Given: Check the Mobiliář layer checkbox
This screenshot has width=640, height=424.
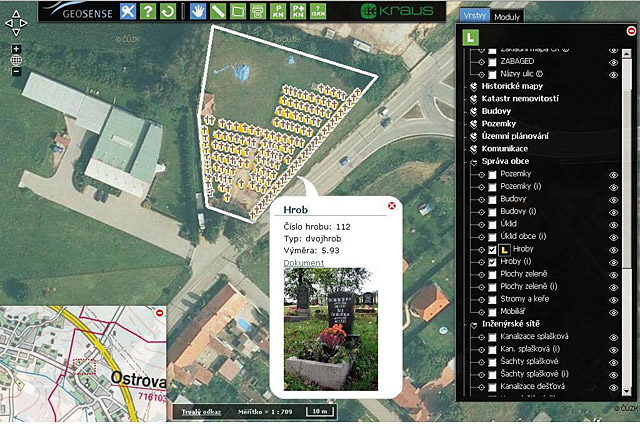Looking at the screenshot, I should [x=492, y=312].
